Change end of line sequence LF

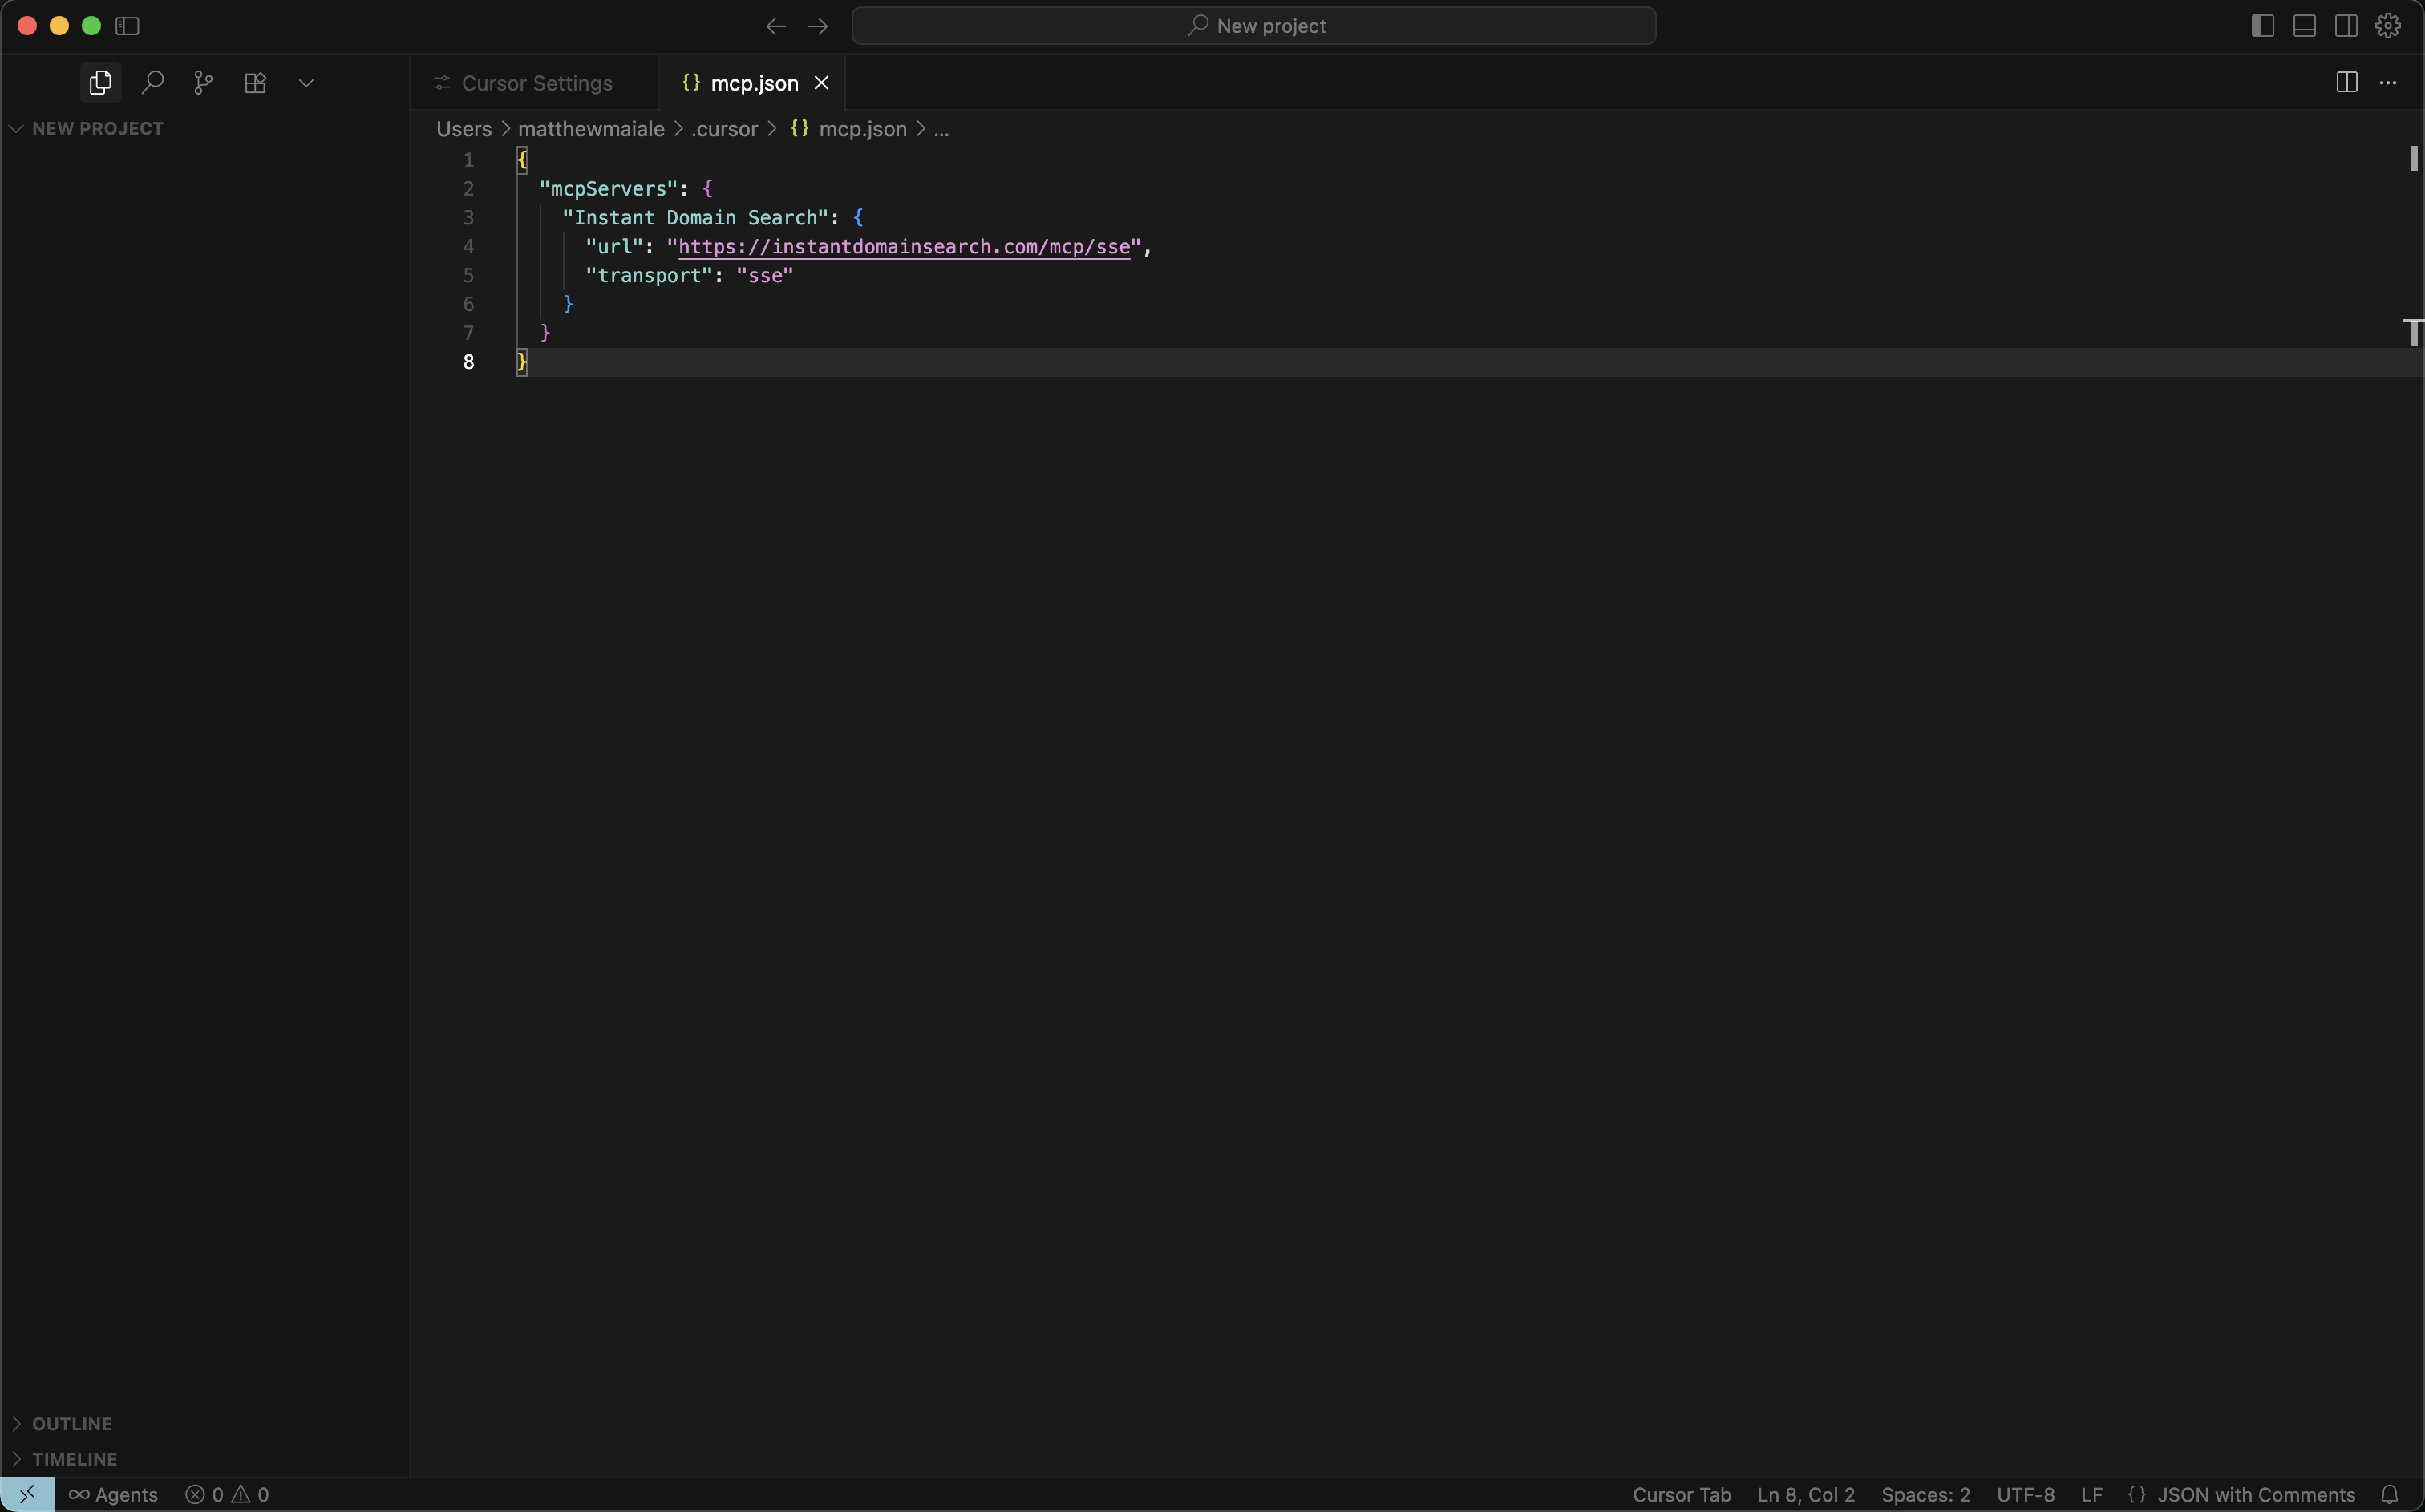(x=2091, y=1494)
